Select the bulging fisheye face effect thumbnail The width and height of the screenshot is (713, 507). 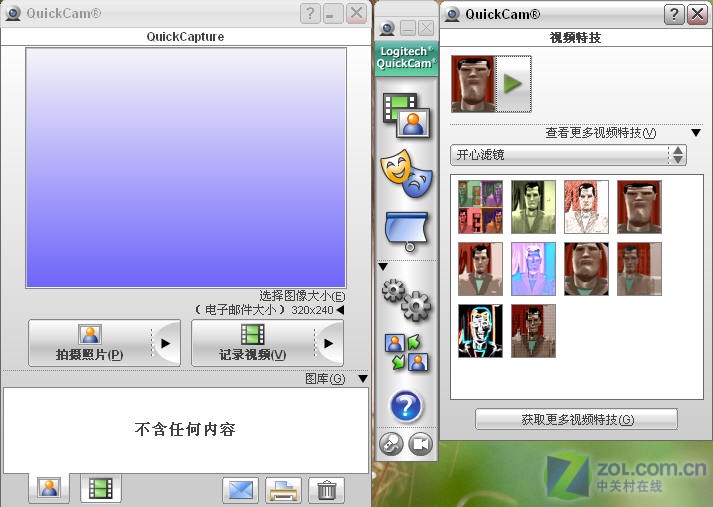[x=587, y=269]
